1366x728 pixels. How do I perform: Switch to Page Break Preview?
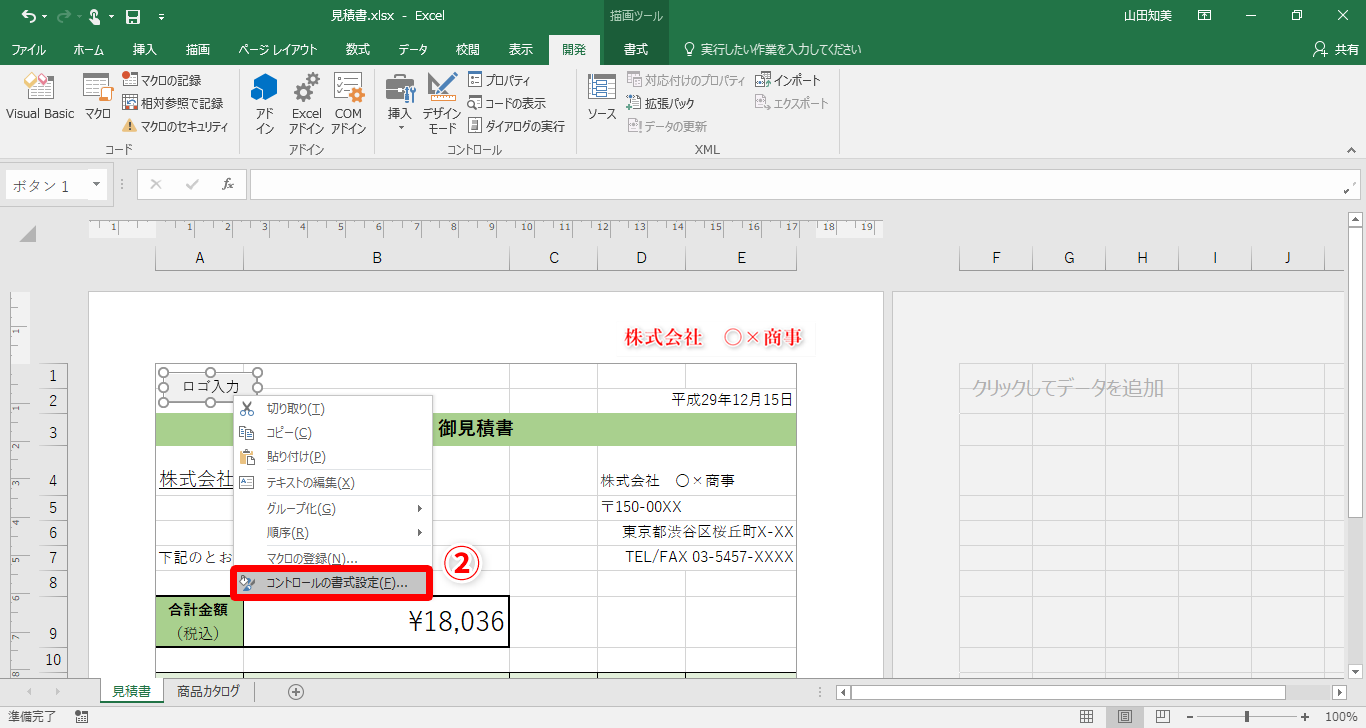(1164, 716)
